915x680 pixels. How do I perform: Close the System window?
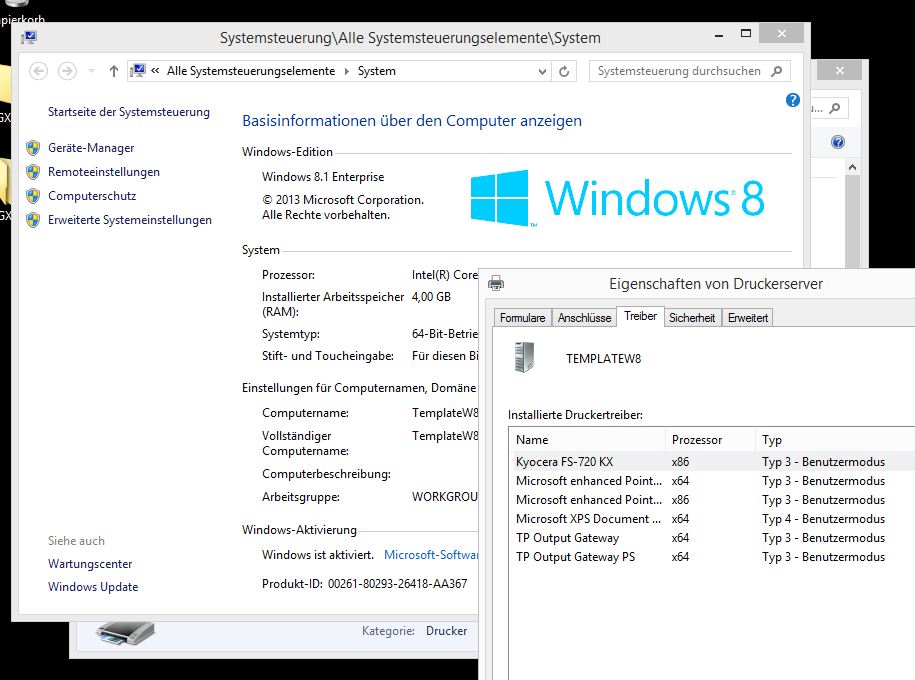(x=781, y=33)
